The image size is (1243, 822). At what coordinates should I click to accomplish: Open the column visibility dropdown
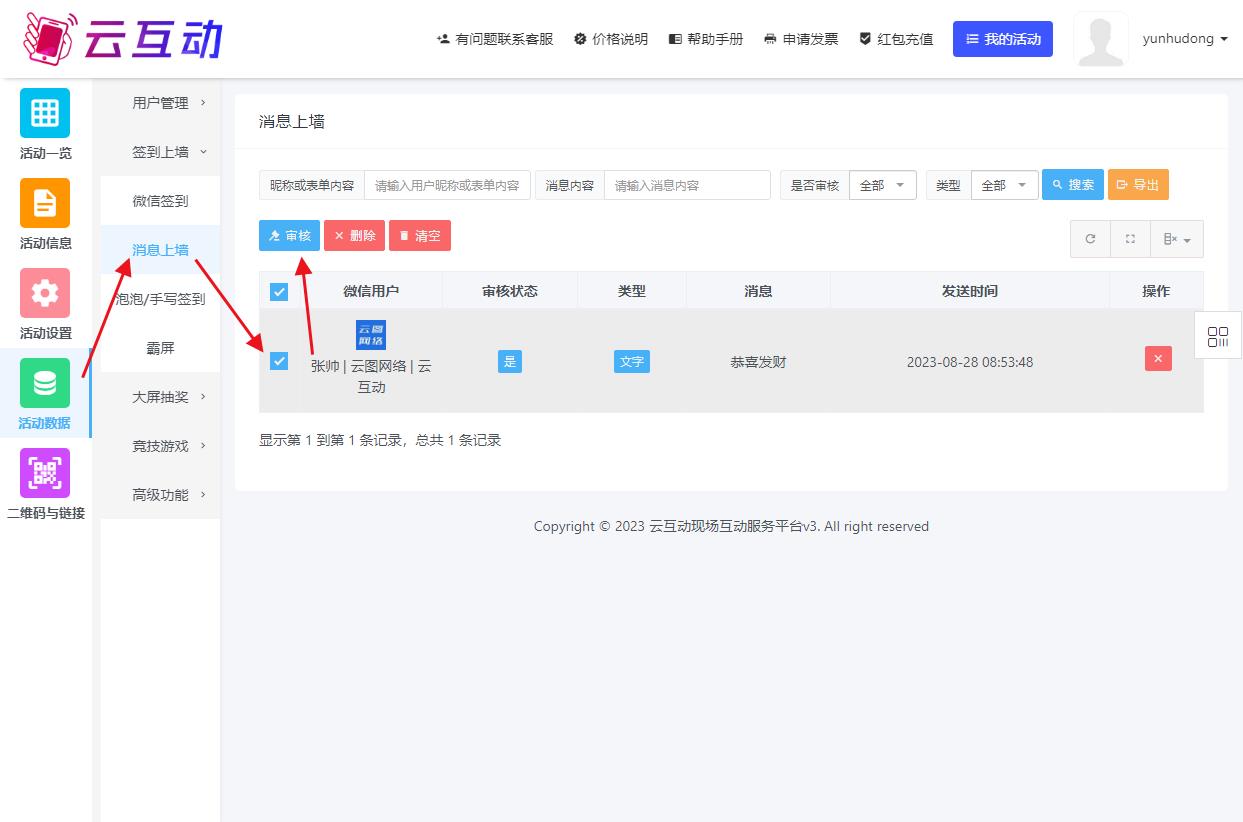(x=1176, y=239)
